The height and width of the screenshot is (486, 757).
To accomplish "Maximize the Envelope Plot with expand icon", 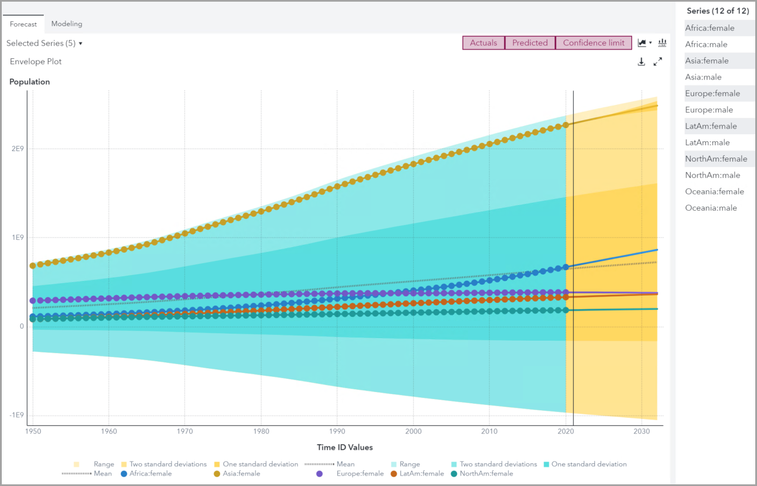I will tap(658, 62).
